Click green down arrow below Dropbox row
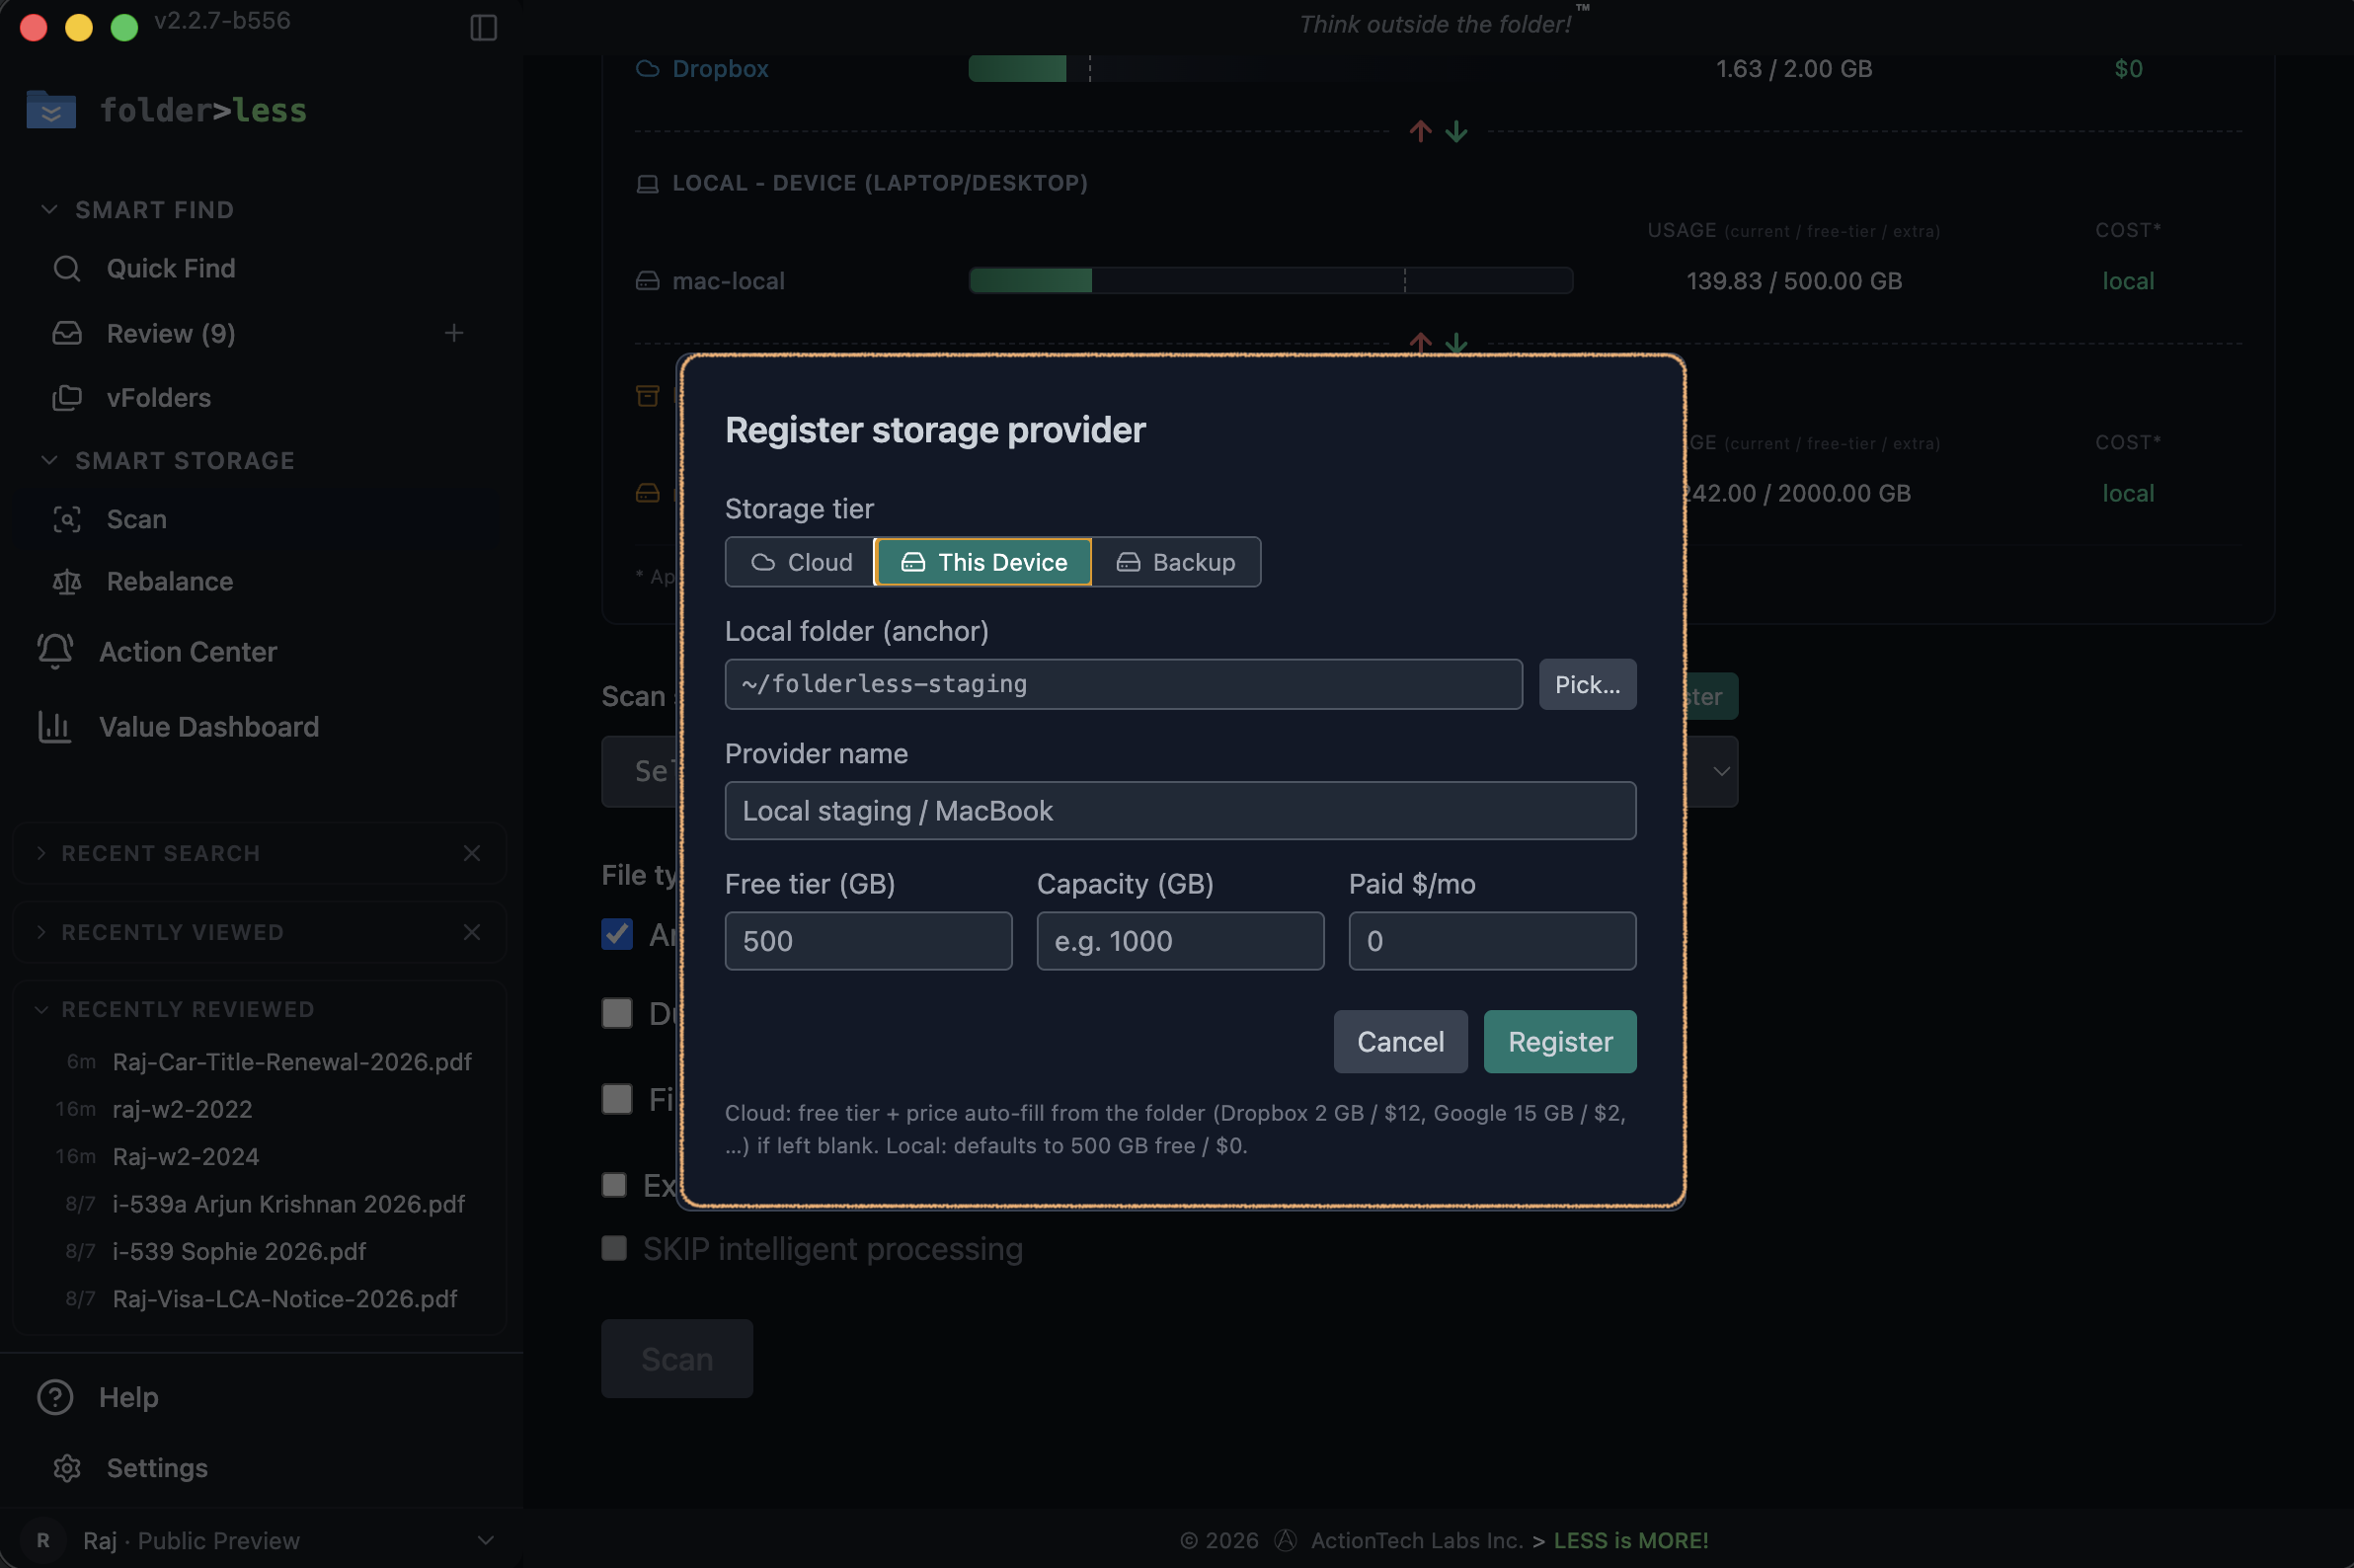This screenshot has height=1568, width=2354. click(1456, 131)
